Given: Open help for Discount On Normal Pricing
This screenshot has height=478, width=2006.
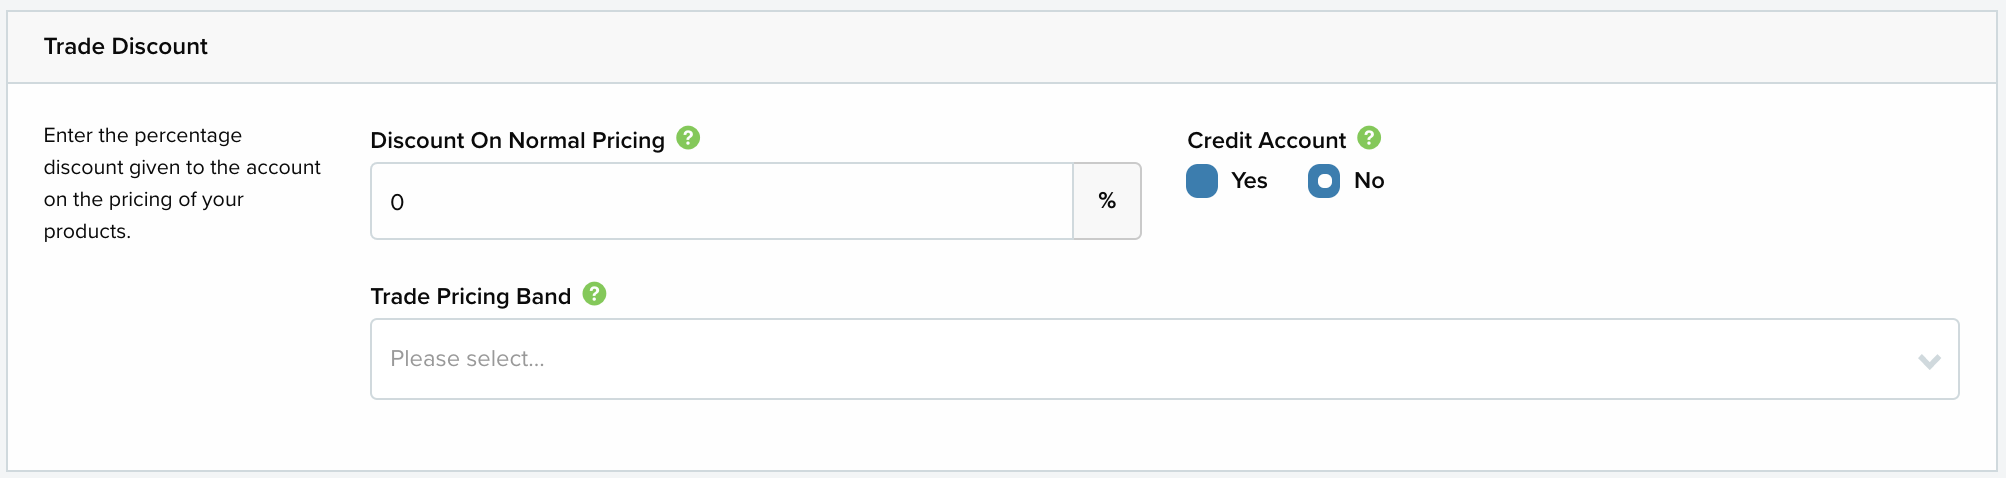Looking at the screenshot, I should click(688, 138).
